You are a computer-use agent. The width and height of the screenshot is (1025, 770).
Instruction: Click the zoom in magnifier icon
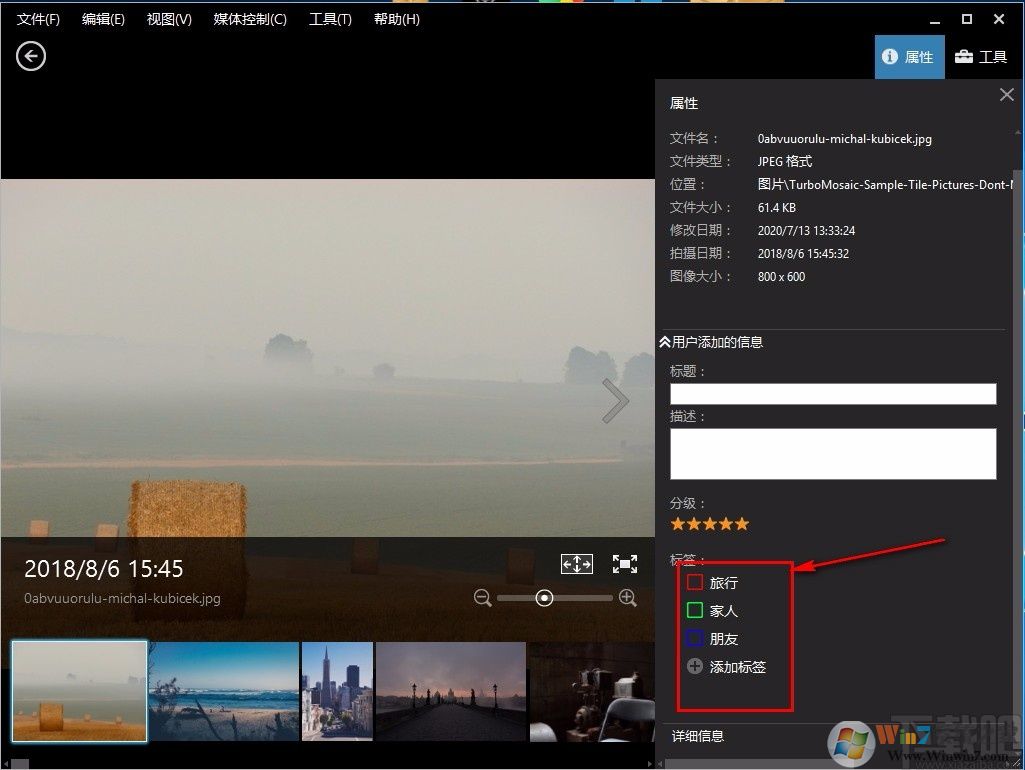pos(628,597)
